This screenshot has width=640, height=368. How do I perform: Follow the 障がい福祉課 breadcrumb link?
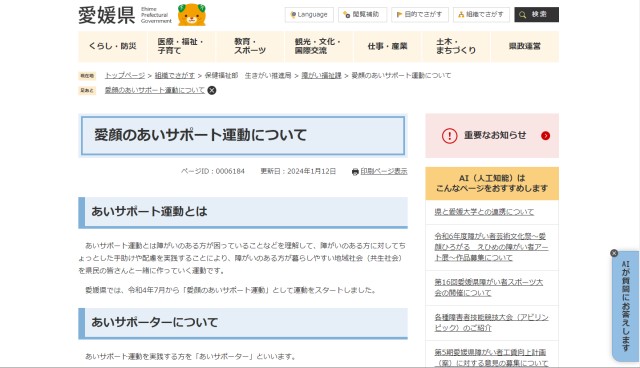(321, 75)
